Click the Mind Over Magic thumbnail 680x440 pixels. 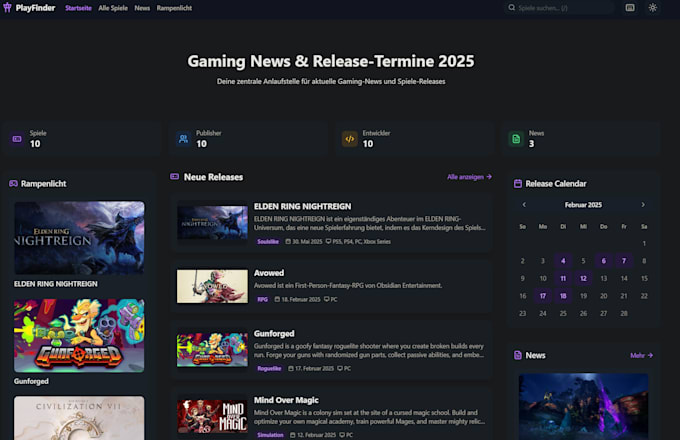point(212,416)
